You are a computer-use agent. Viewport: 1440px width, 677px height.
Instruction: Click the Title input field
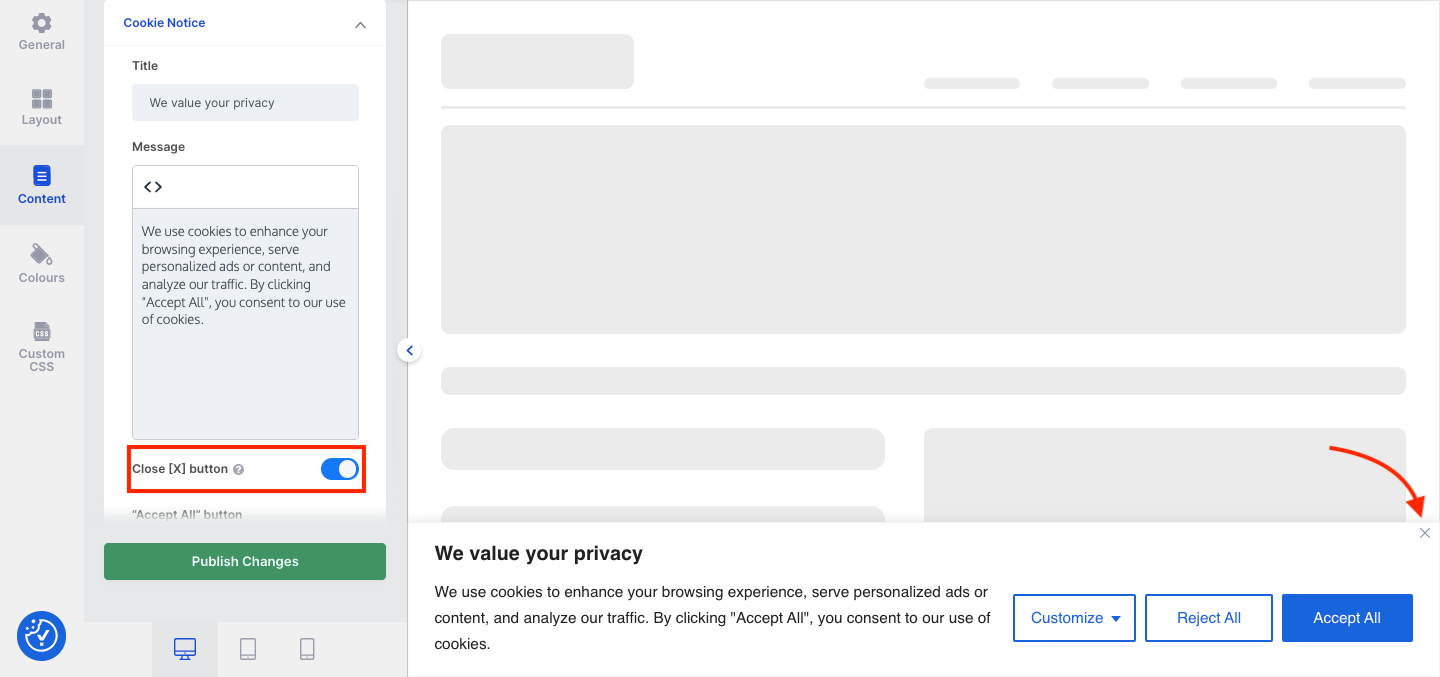point(245,103)
